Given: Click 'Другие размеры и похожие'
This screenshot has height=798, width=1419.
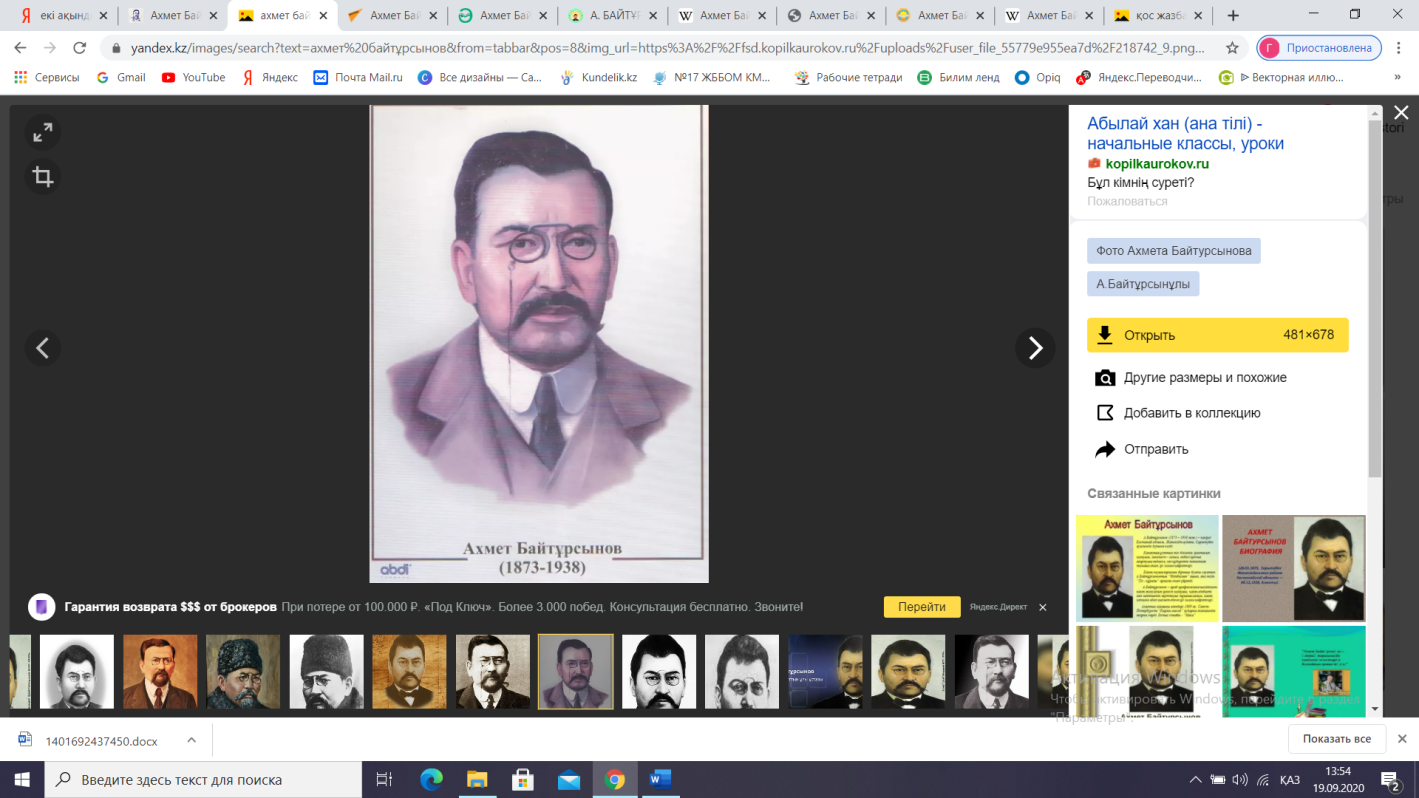Looking at the screenshot, I should tap(1191, 377).
